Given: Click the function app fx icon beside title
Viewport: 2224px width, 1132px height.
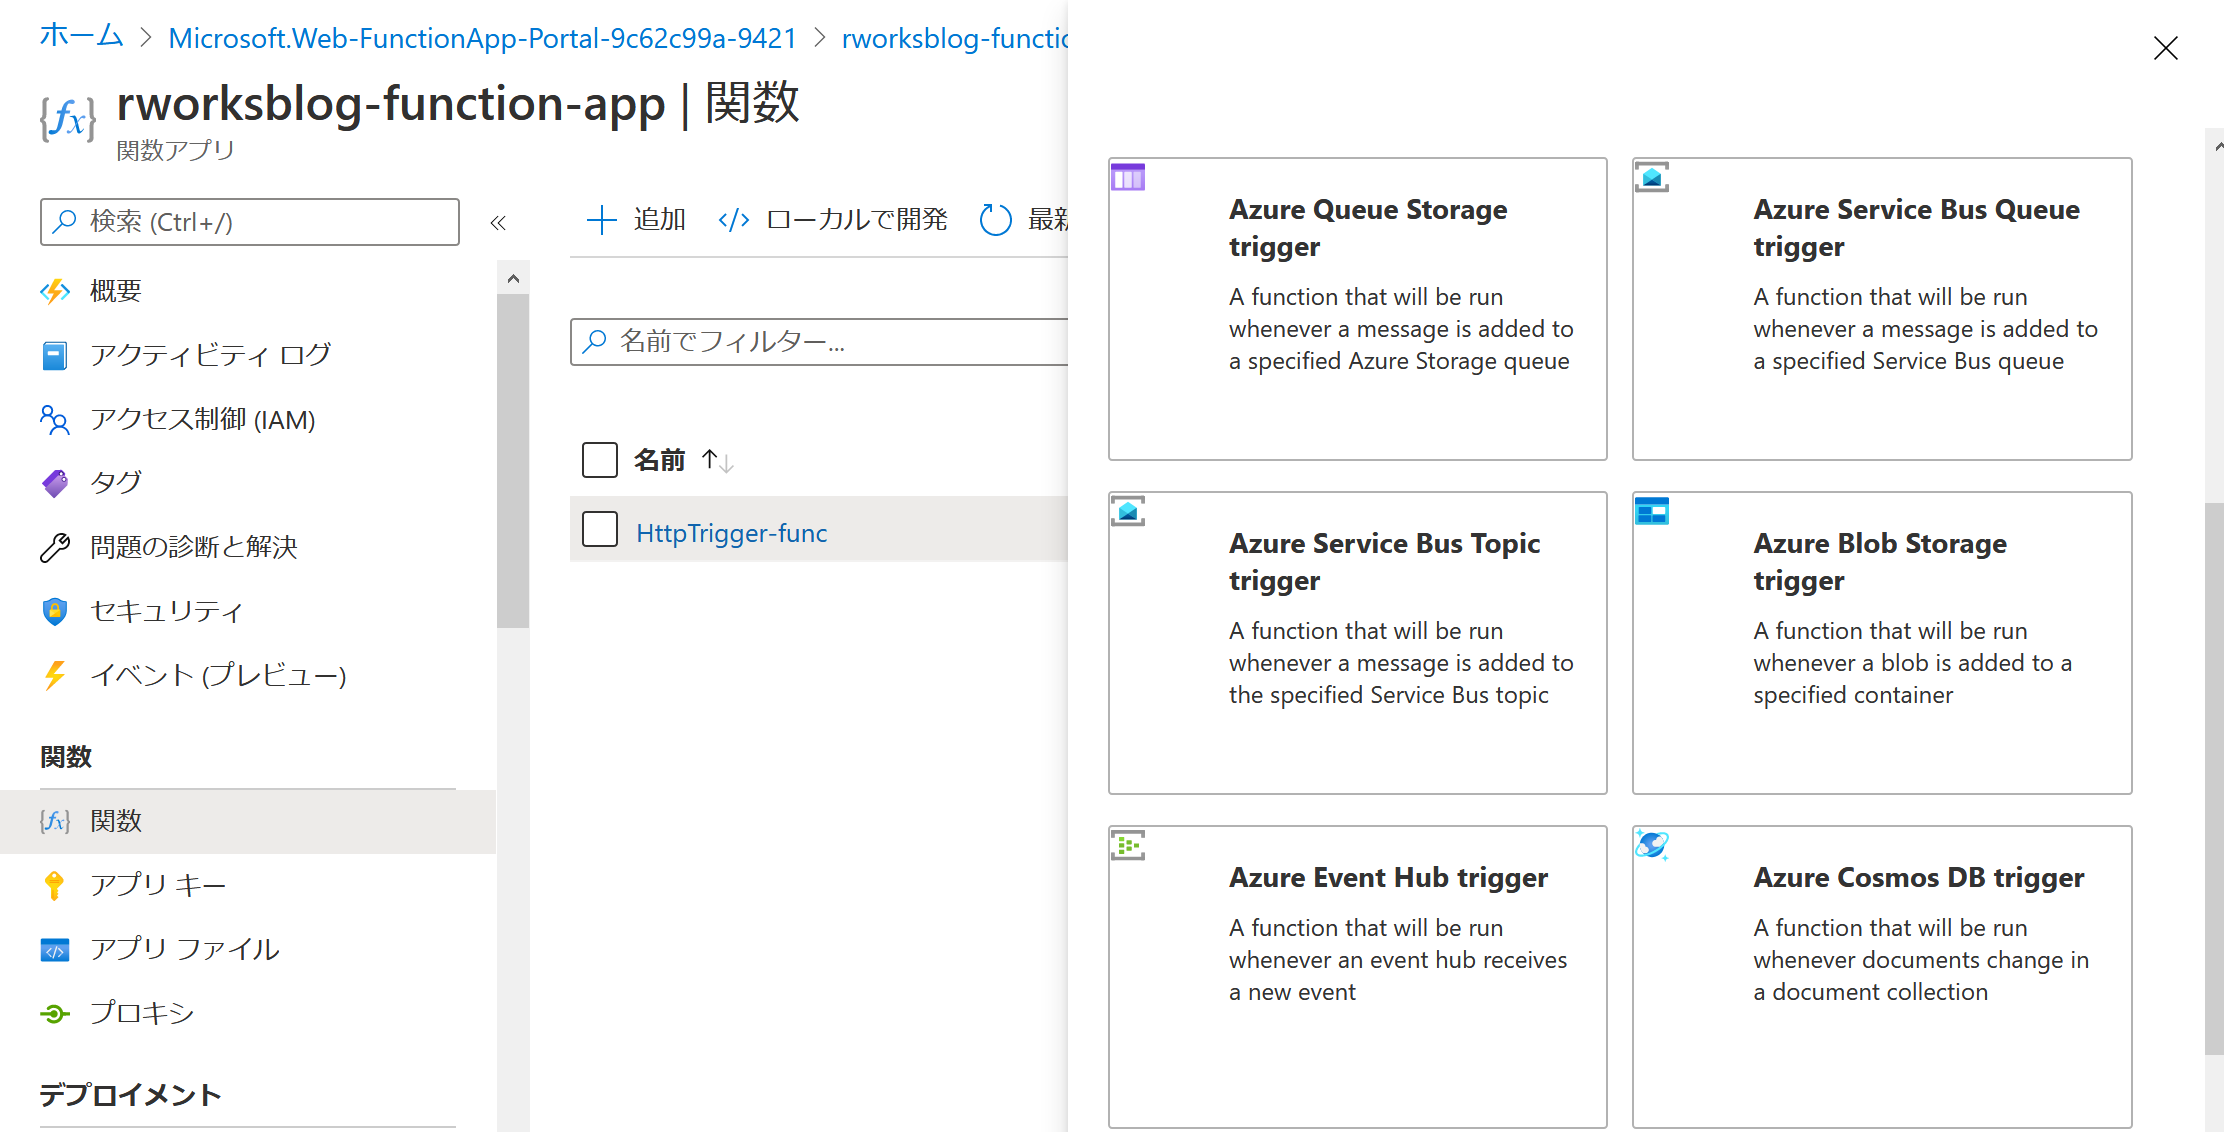Looking at the screenshot, I should 68,119.
